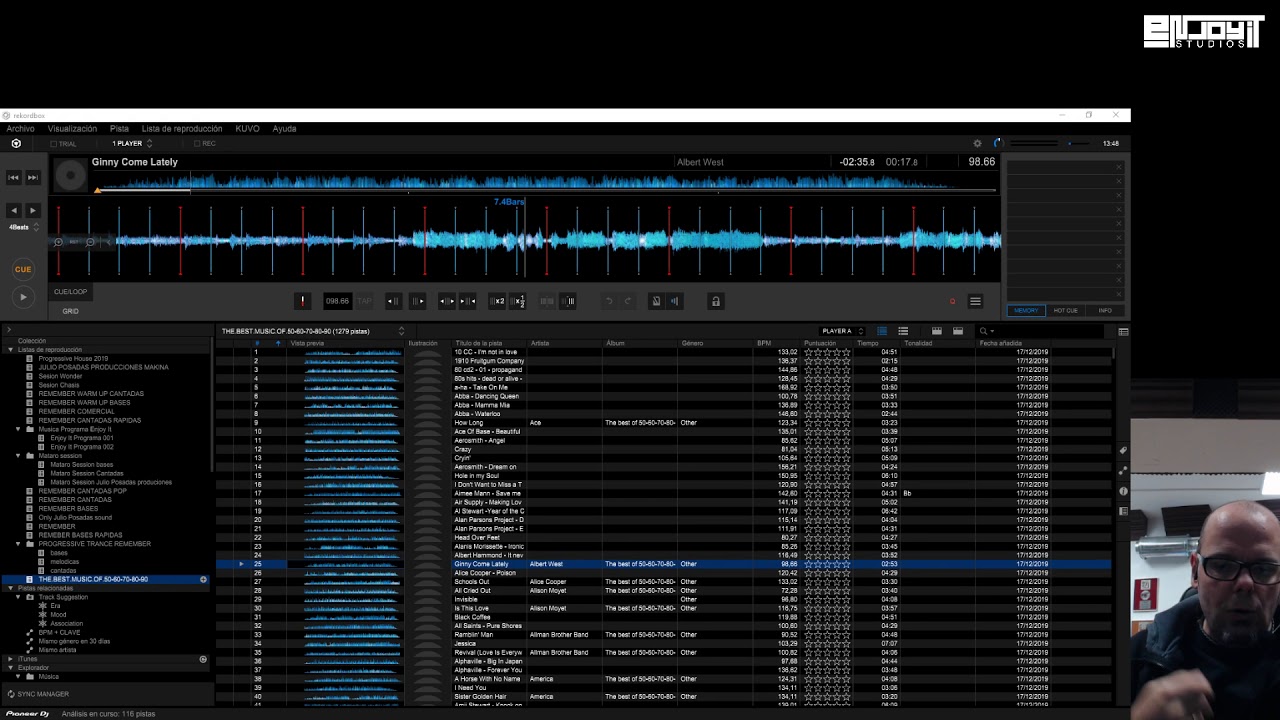Screen dimensions: 1280x720
Task: Collapse Mataro session folder
Action: click(x=18, y=456)
